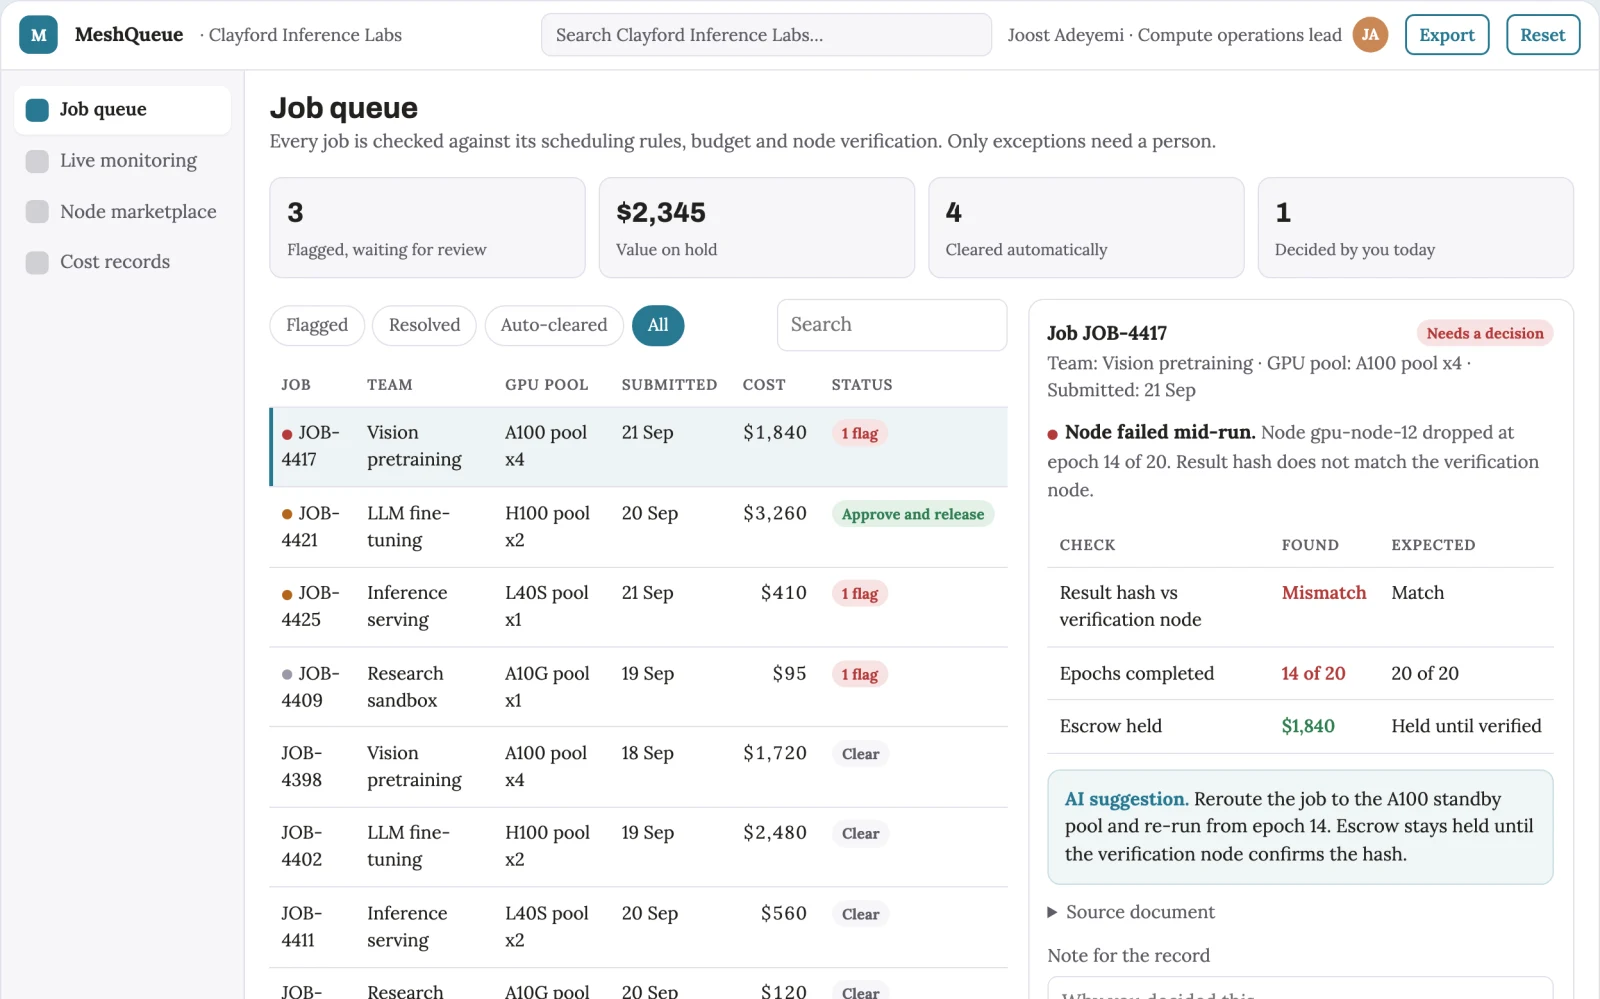This screenshot has width=1600, height=999.
Task: Sort by the COST column header
Action: pyautogui.click(x=764, y=385)
